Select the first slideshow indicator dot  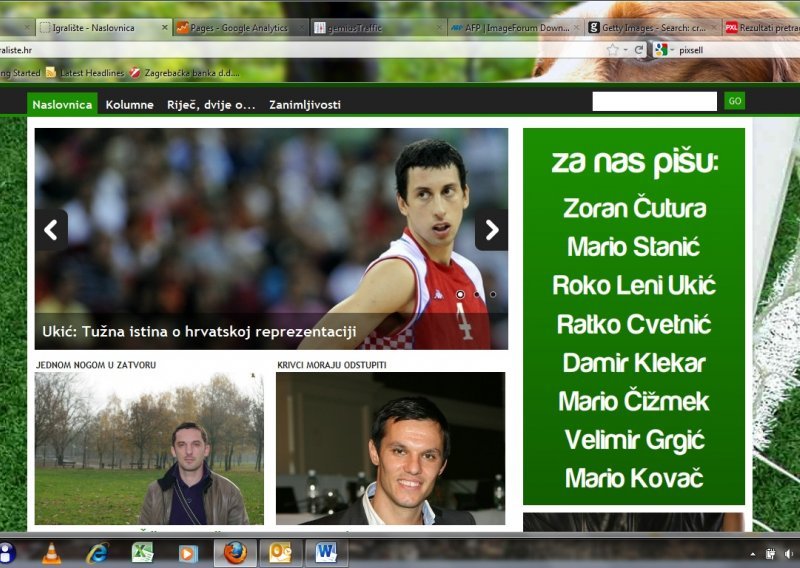coord(460,295)
